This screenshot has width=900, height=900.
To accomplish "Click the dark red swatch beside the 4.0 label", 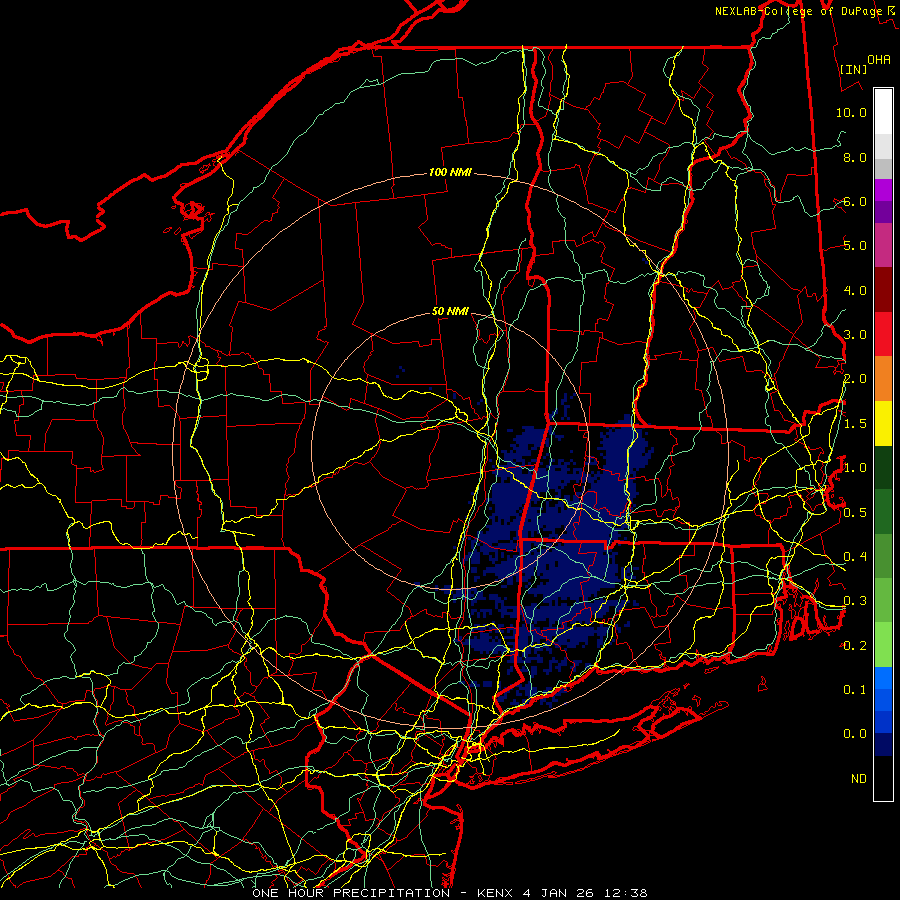I will tap(883, 290).
